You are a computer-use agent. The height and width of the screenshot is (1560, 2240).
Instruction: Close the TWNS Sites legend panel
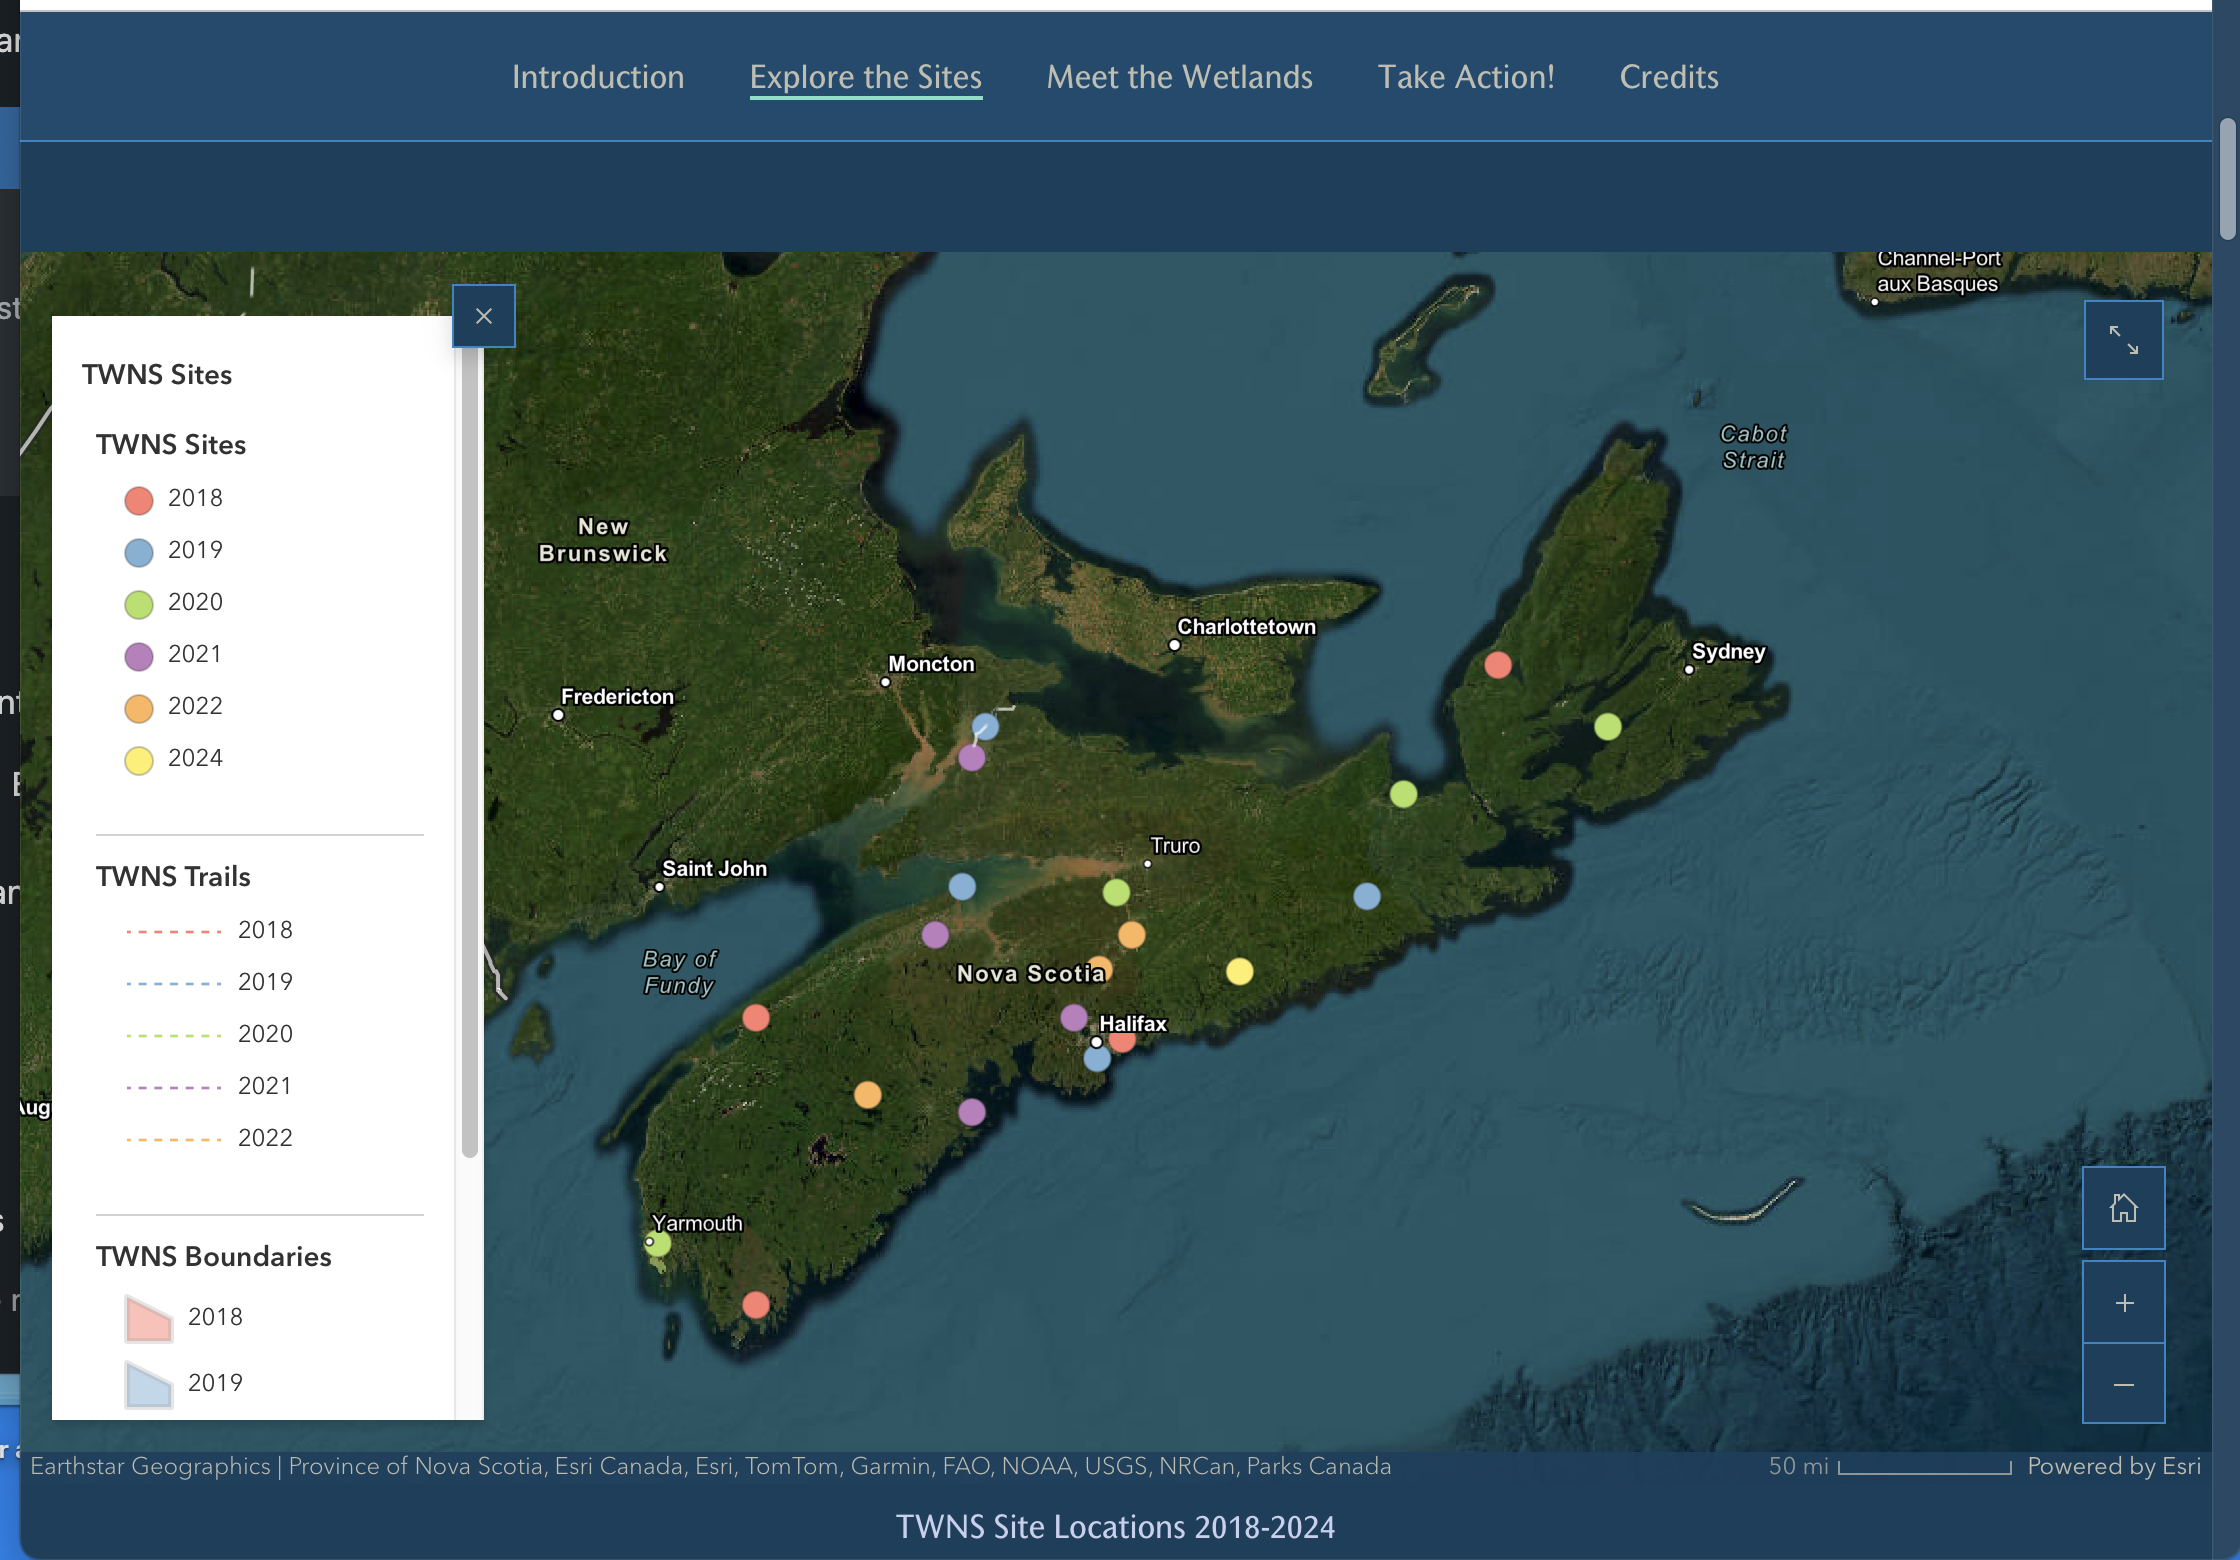[x=484, y=316]
